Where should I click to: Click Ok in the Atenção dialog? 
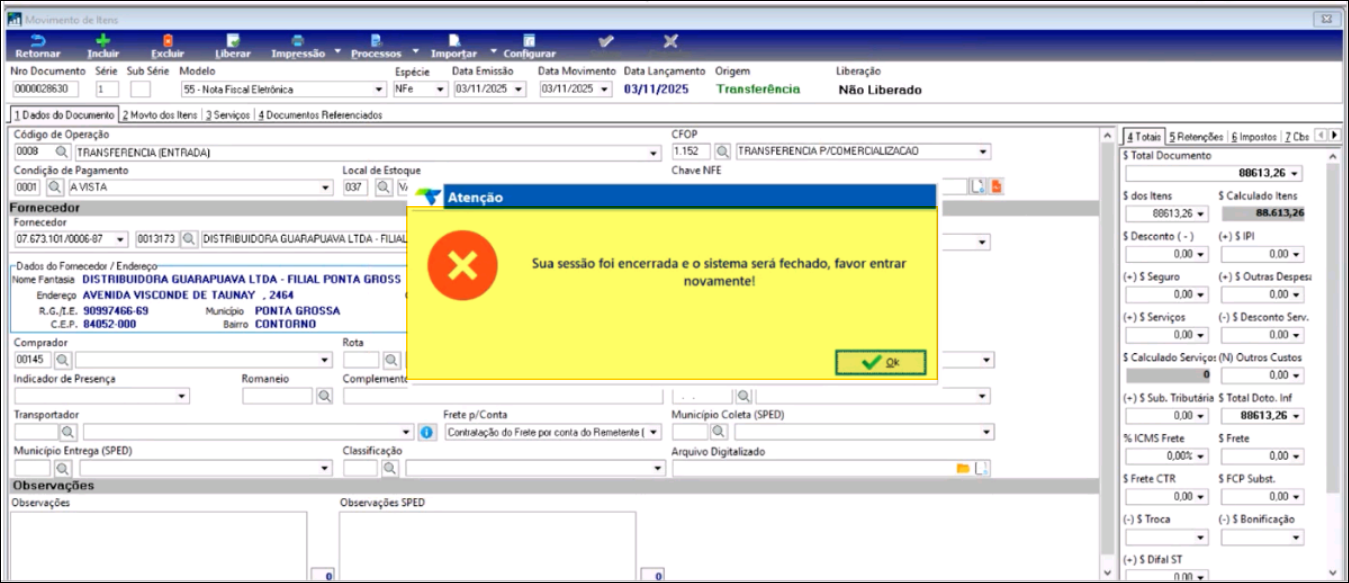(x=880, y=363)
